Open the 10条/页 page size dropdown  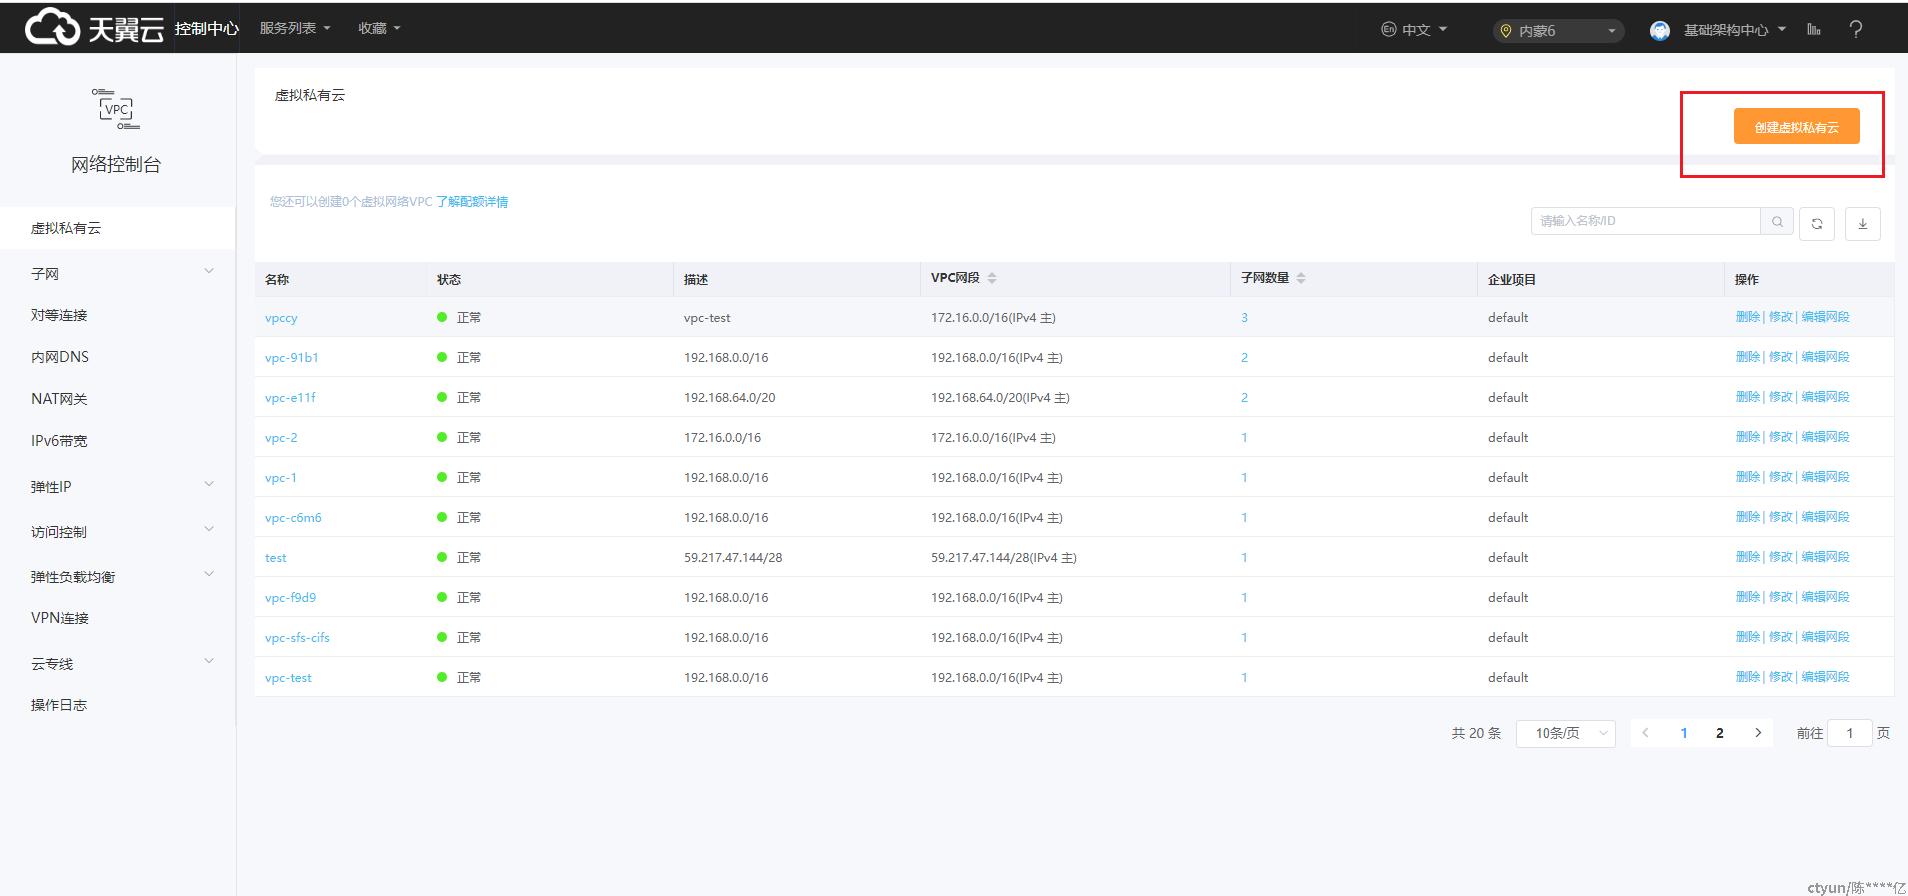1565,733
